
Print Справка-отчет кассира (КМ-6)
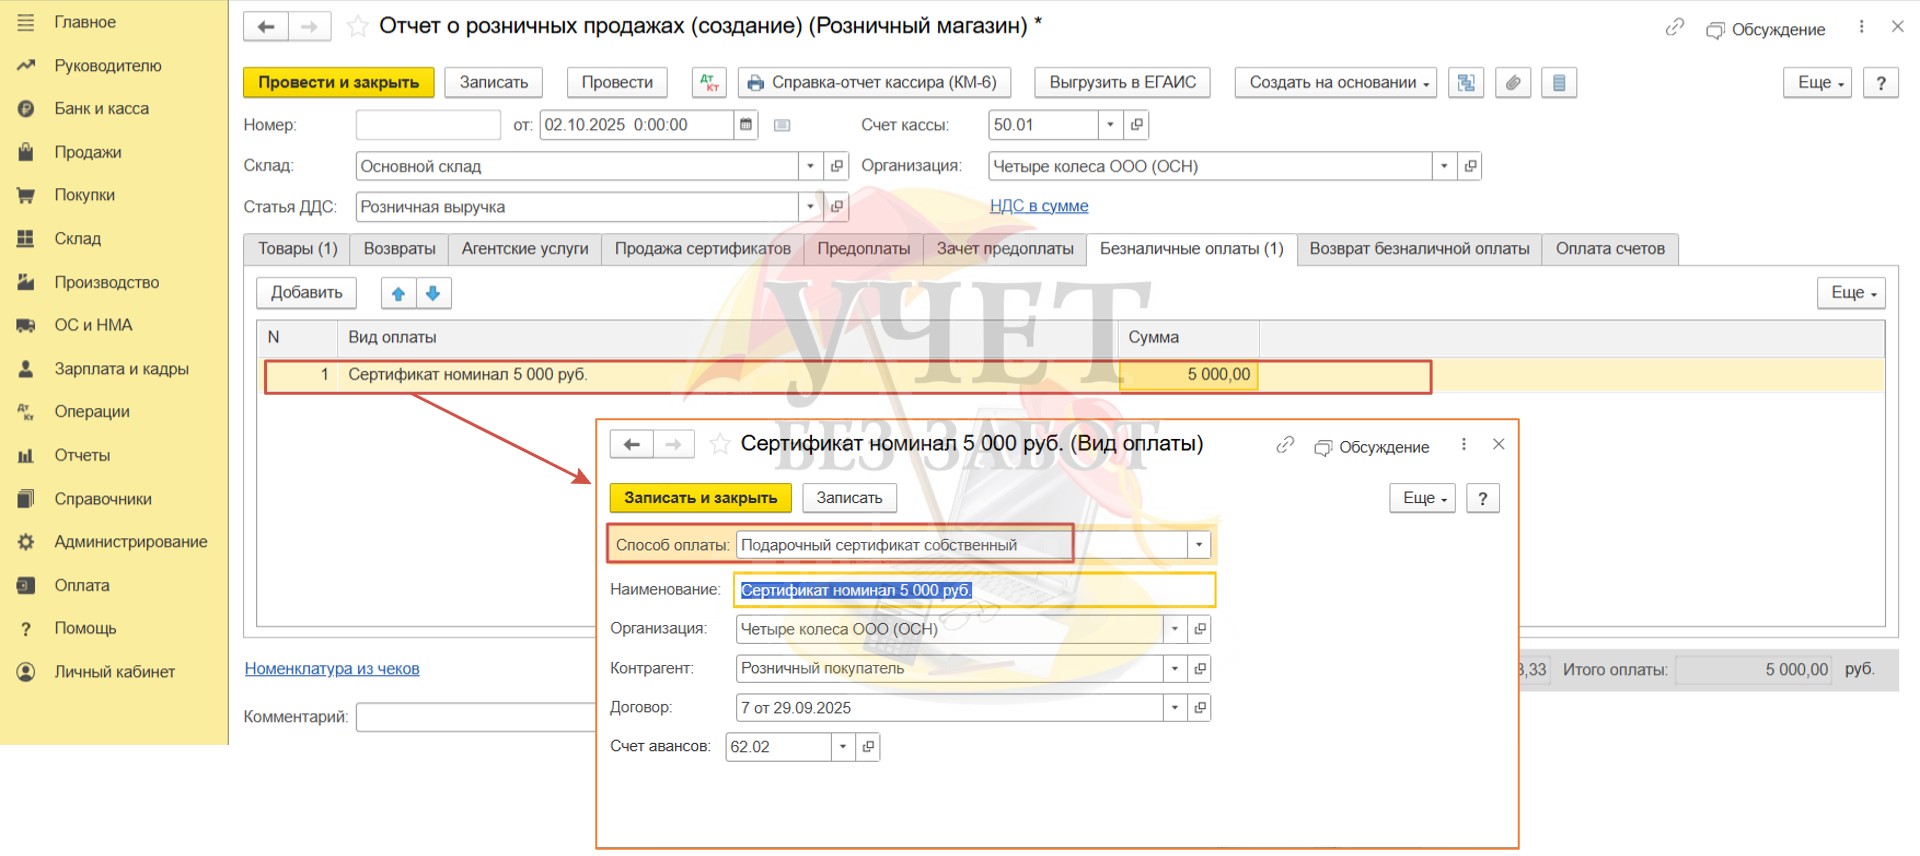(874, 82)
